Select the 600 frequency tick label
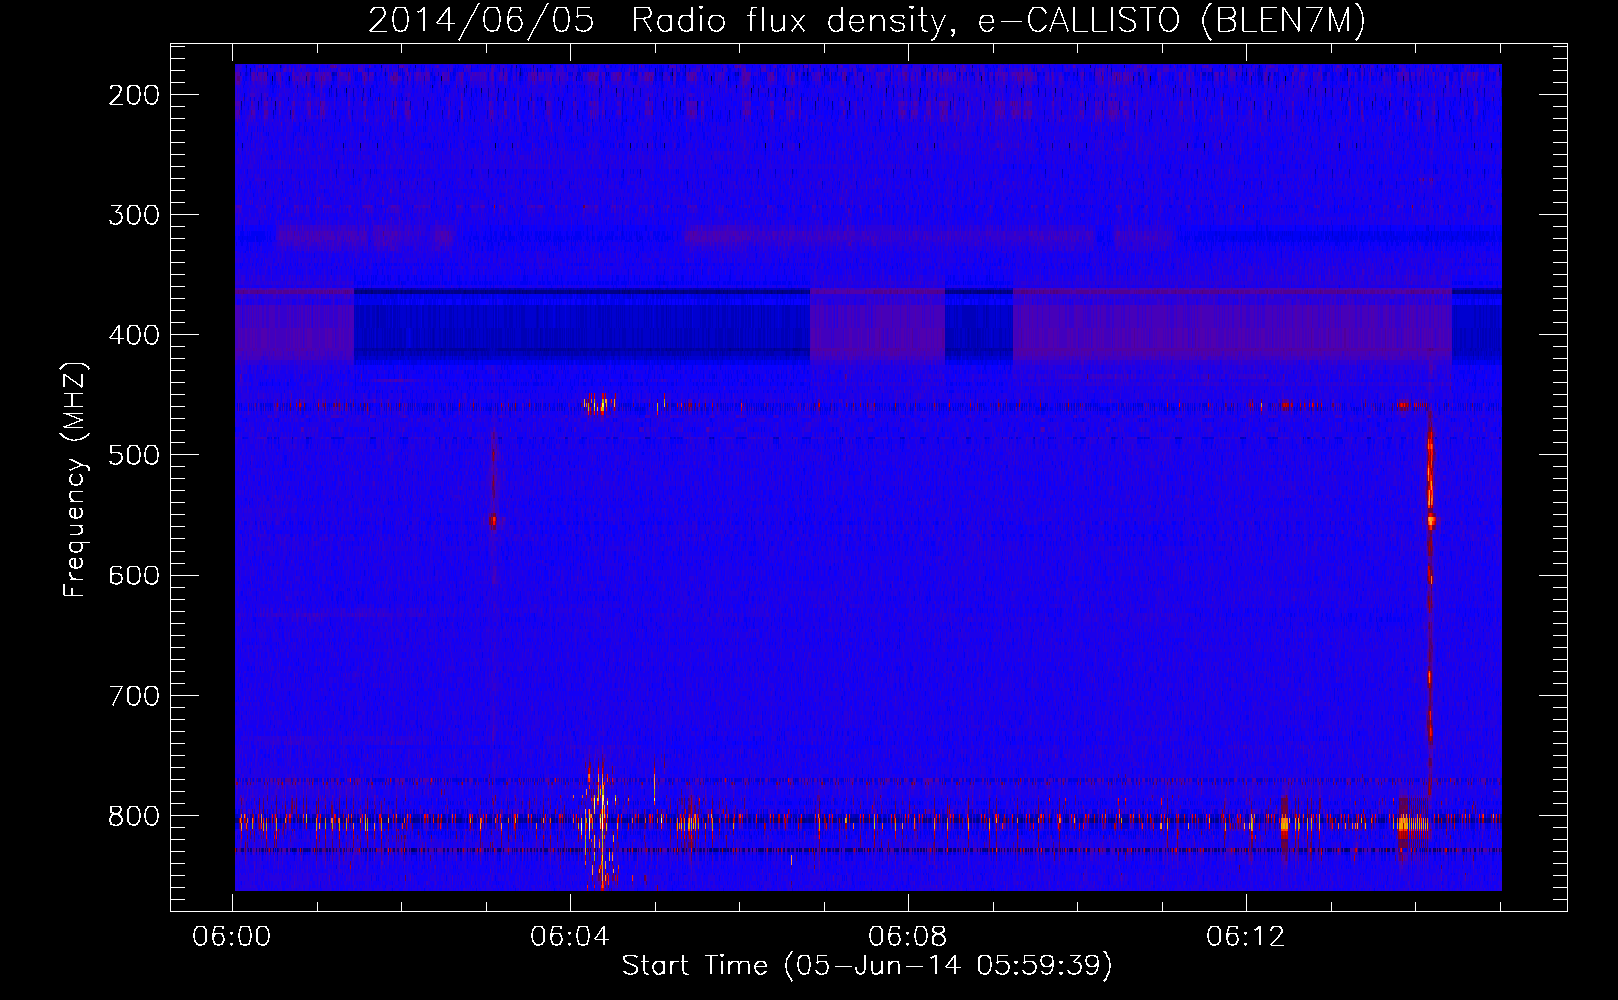Image resolution: width=1618 pixels, height=1000 pixels. (134, 575)
